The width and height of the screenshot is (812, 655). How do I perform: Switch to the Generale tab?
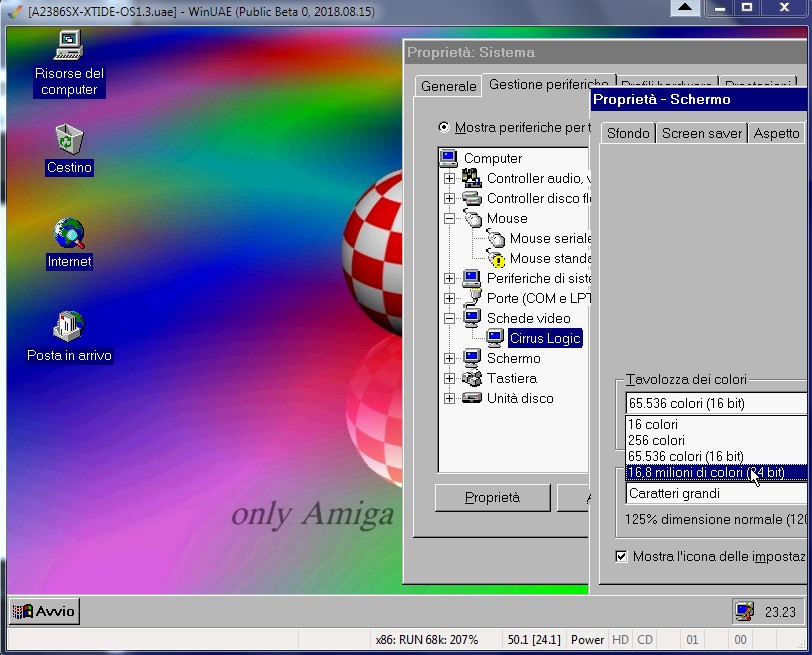[x=448, y=86]
